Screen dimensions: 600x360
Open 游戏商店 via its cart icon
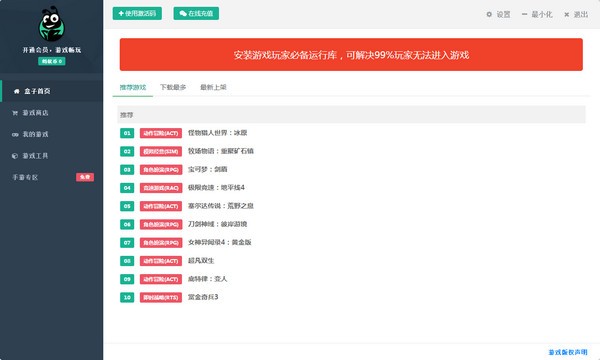[15, 113]
